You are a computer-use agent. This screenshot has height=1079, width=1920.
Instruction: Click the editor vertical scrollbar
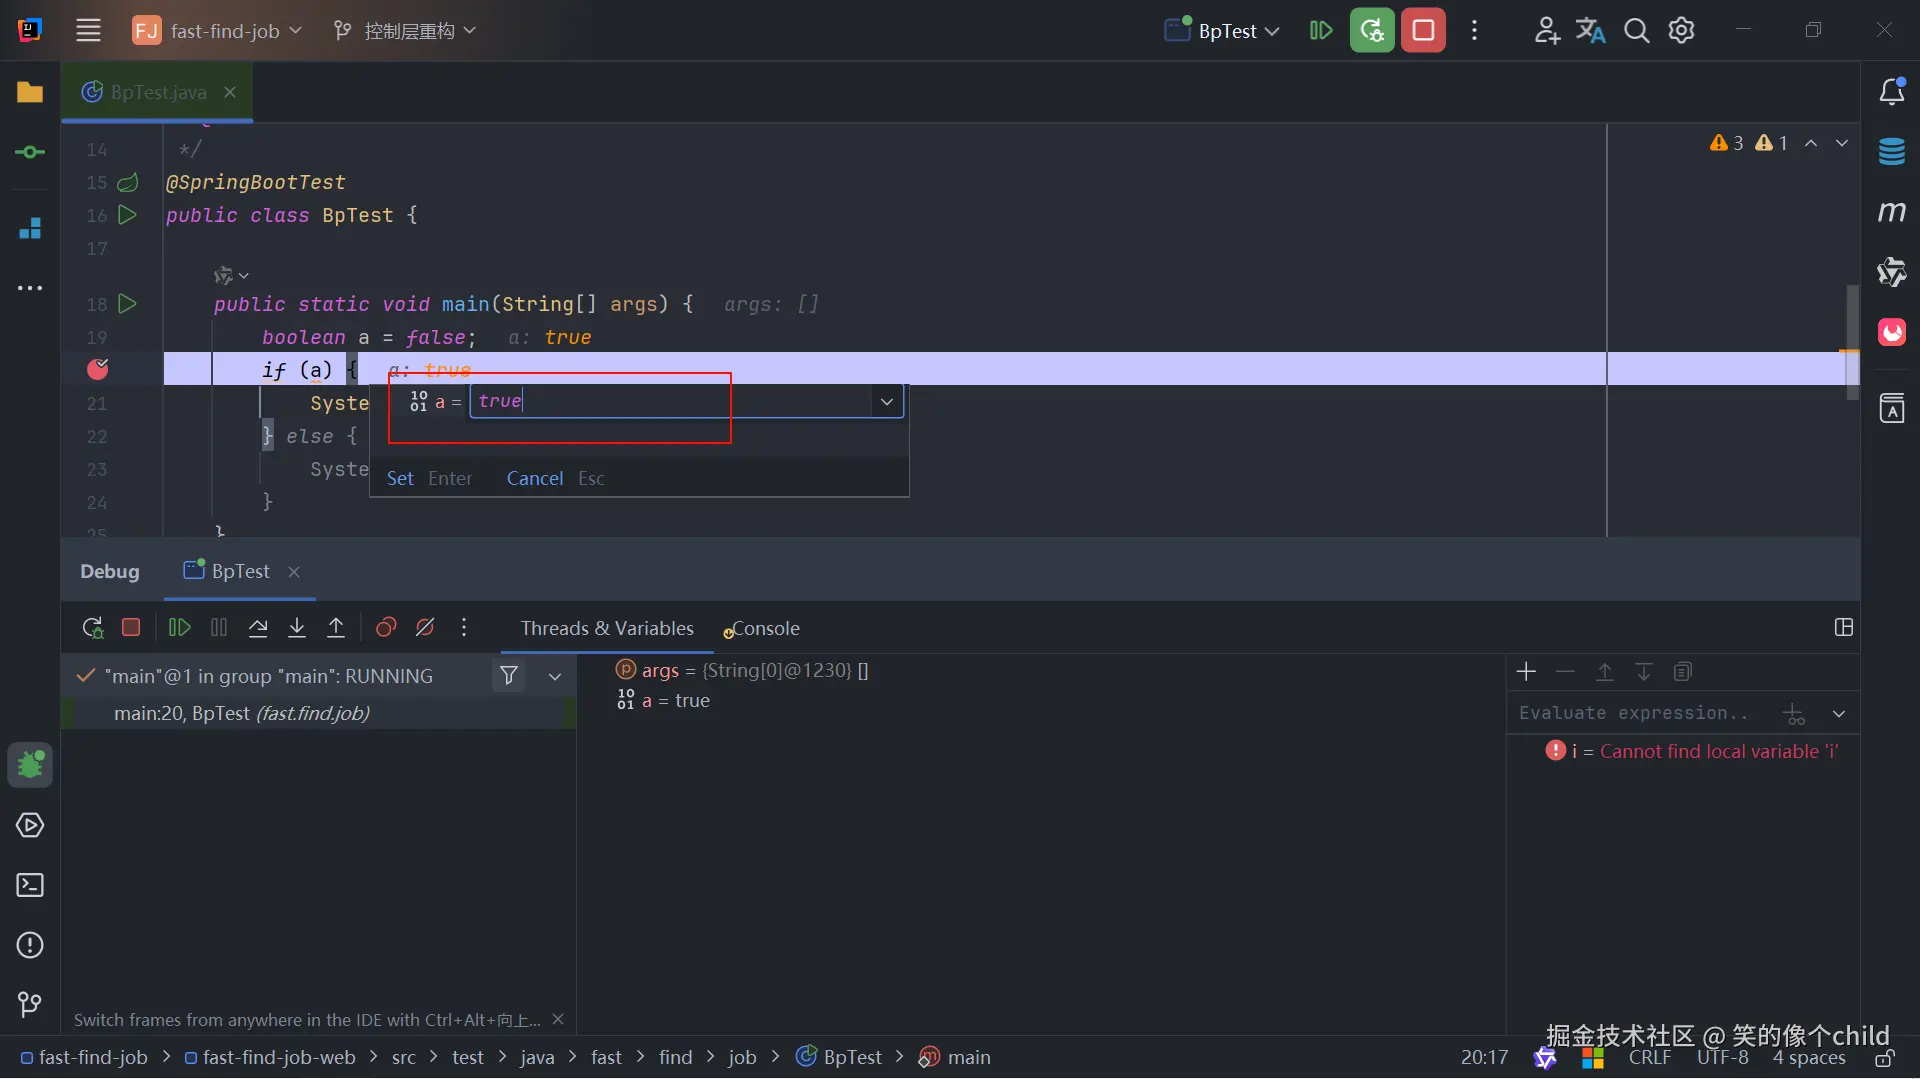(1852, 342)
